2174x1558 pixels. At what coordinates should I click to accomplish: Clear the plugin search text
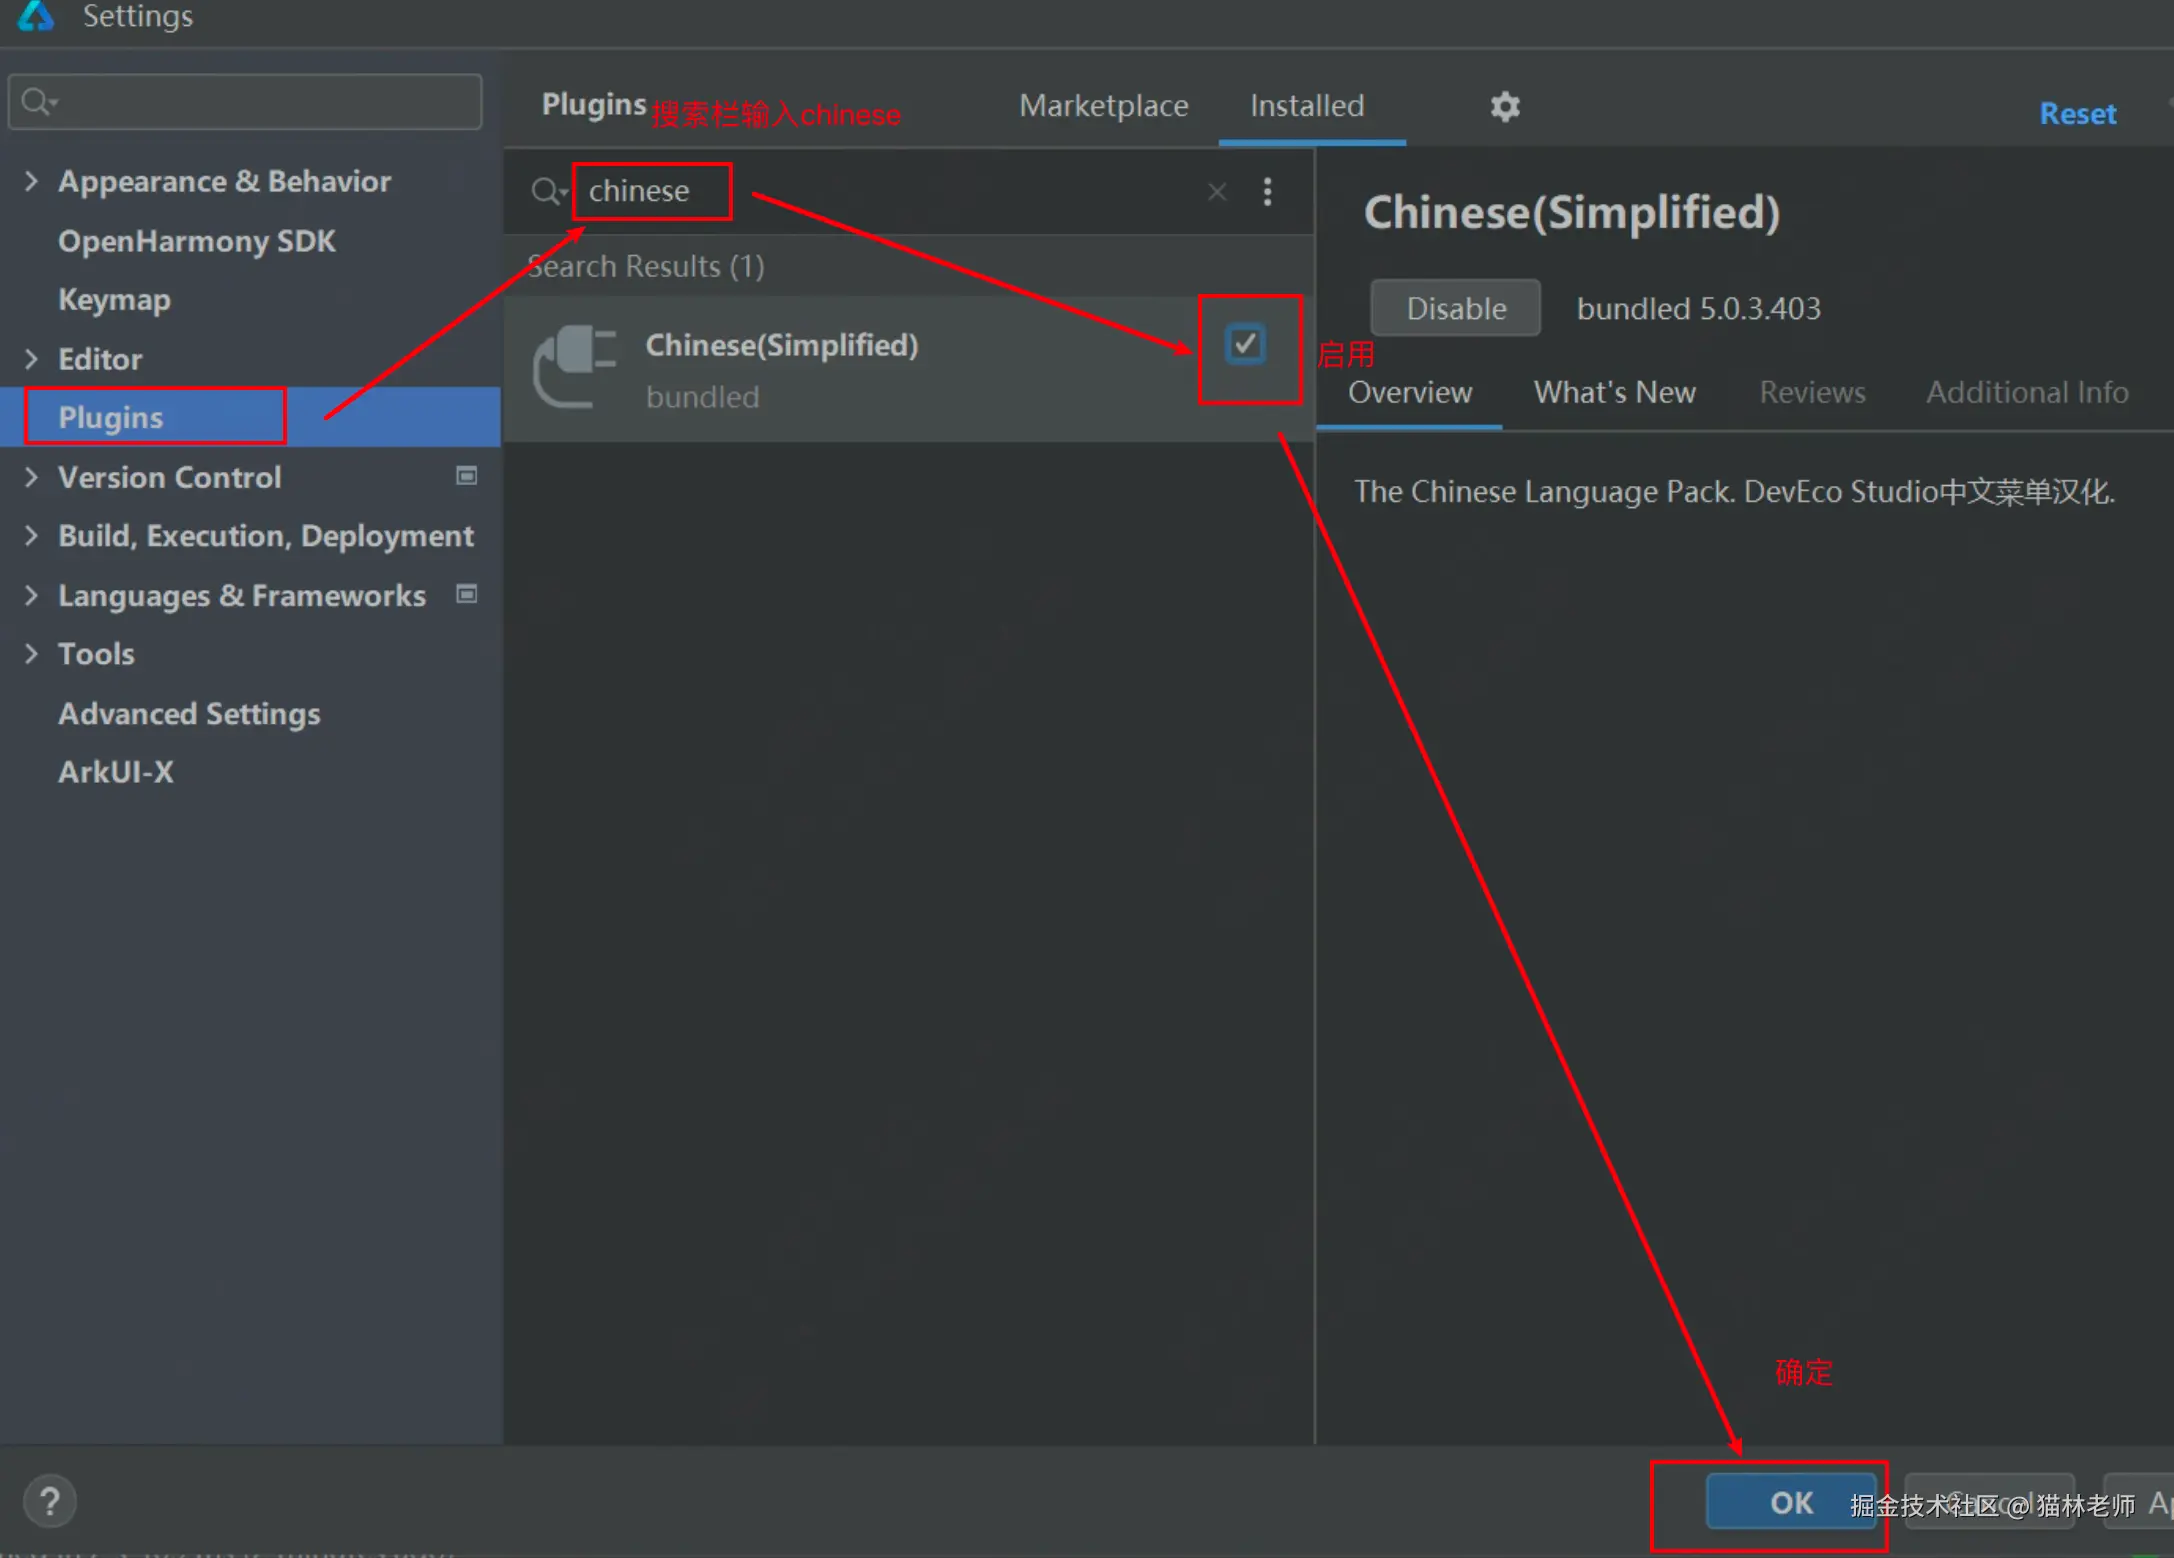(1216, 191)
